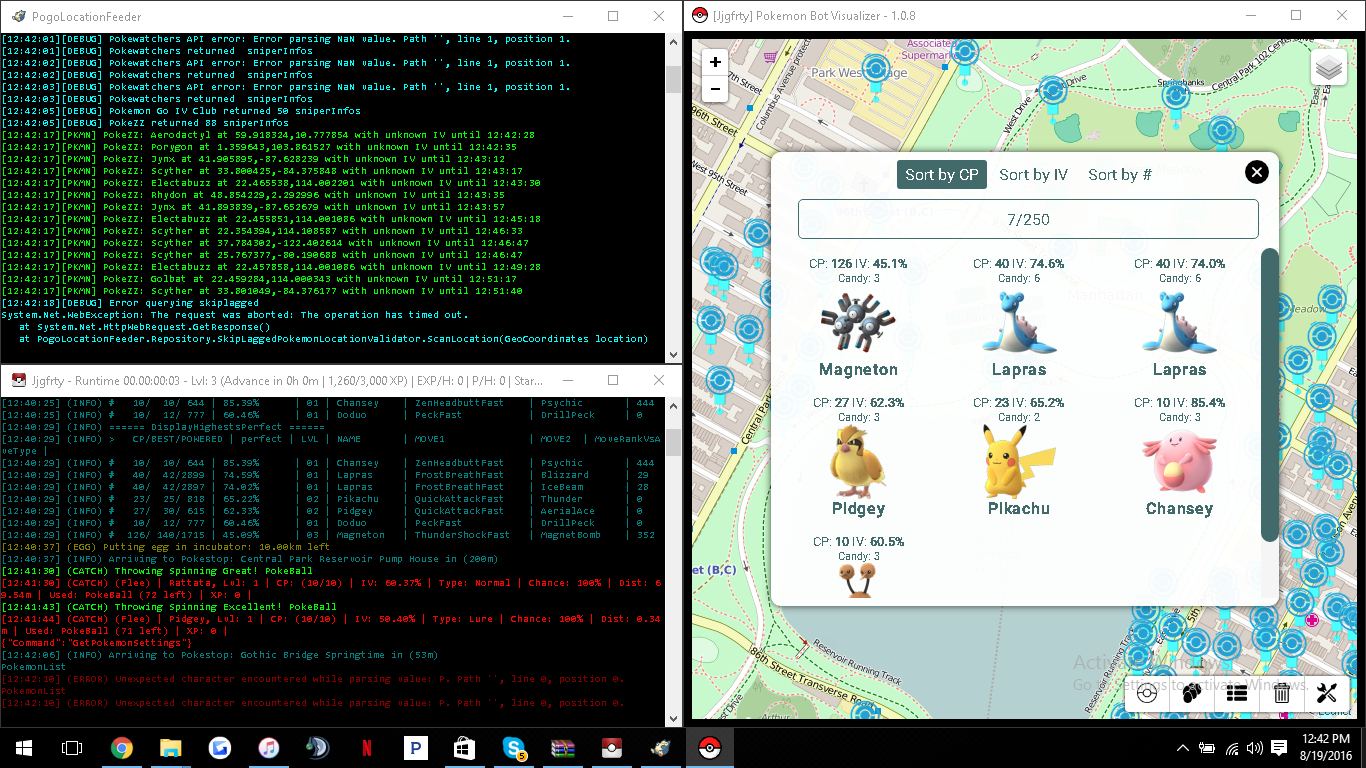Select the Magneton card image

click(858, 322)
